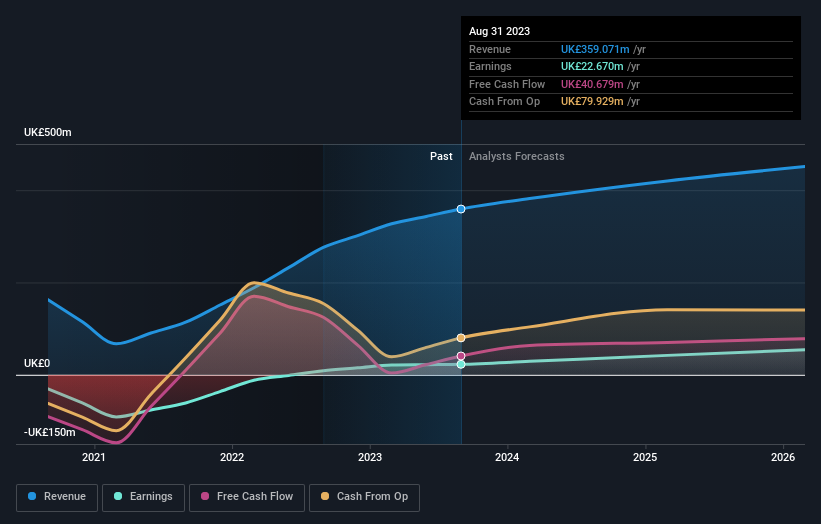Click the UK£79.929m cash from op value
Screen dimensions: 821x524
pyautogui.click(x=592, y=102)
